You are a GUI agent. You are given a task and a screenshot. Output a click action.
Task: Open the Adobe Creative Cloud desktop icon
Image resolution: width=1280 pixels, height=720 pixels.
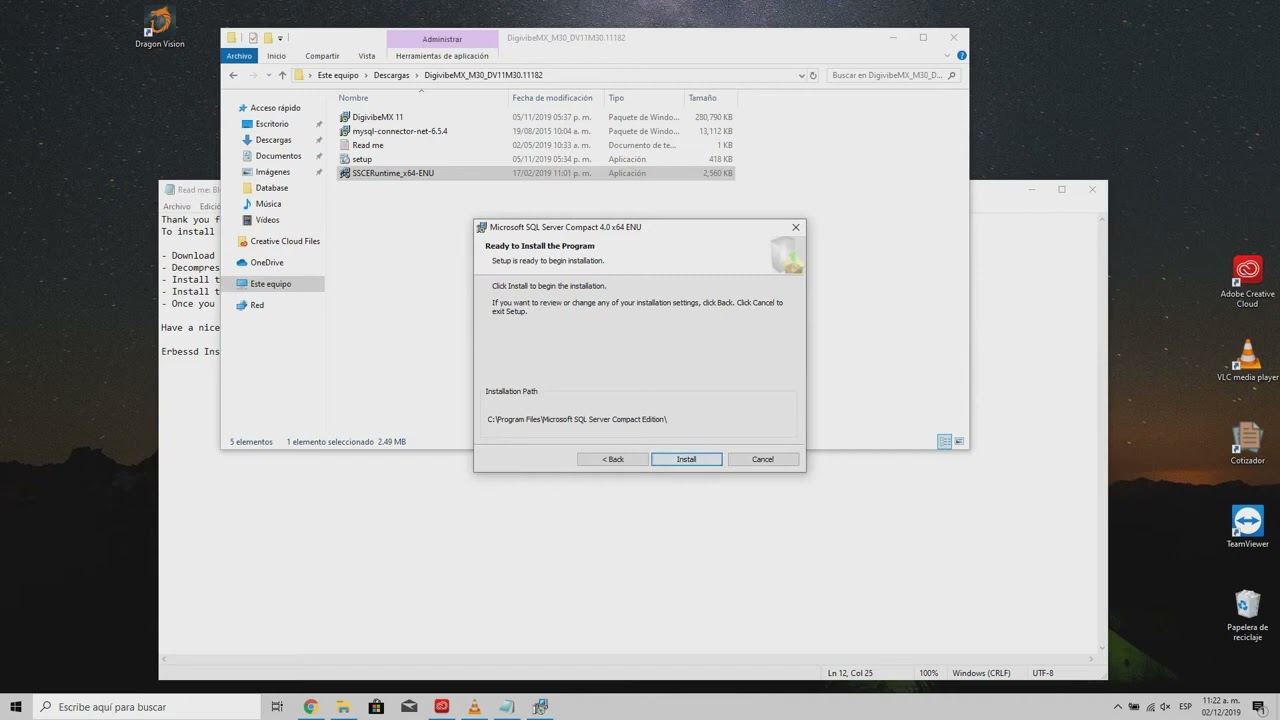pos(1247,282)
